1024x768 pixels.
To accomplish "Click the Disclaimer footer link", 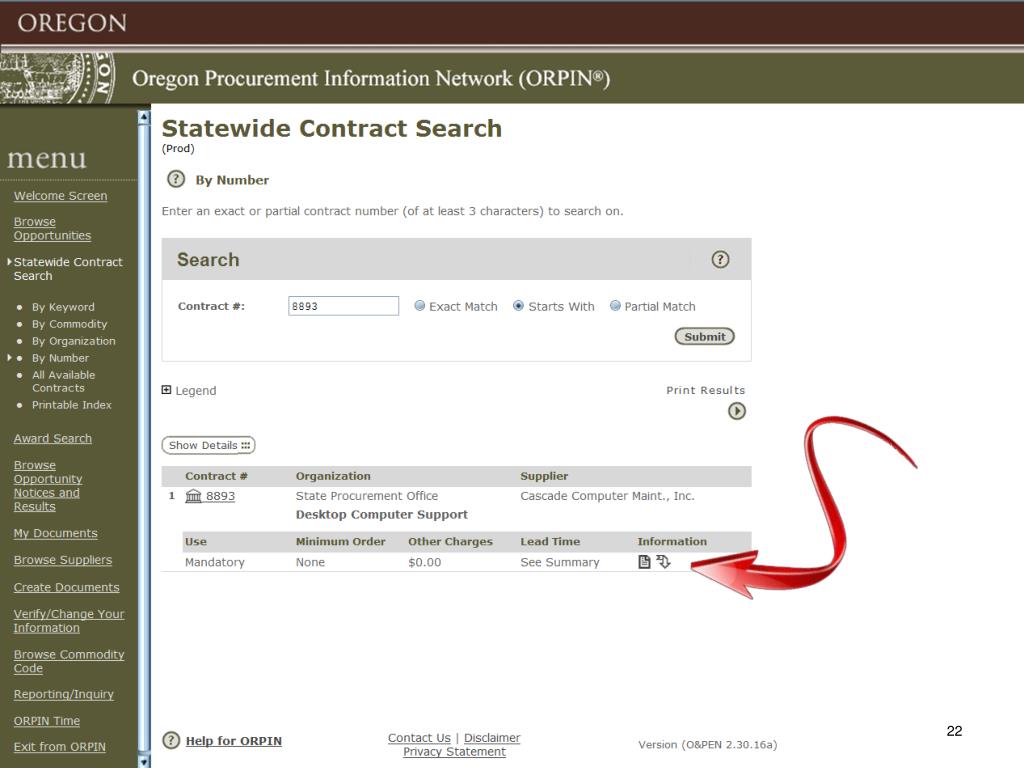I will (x=492, y=738).
